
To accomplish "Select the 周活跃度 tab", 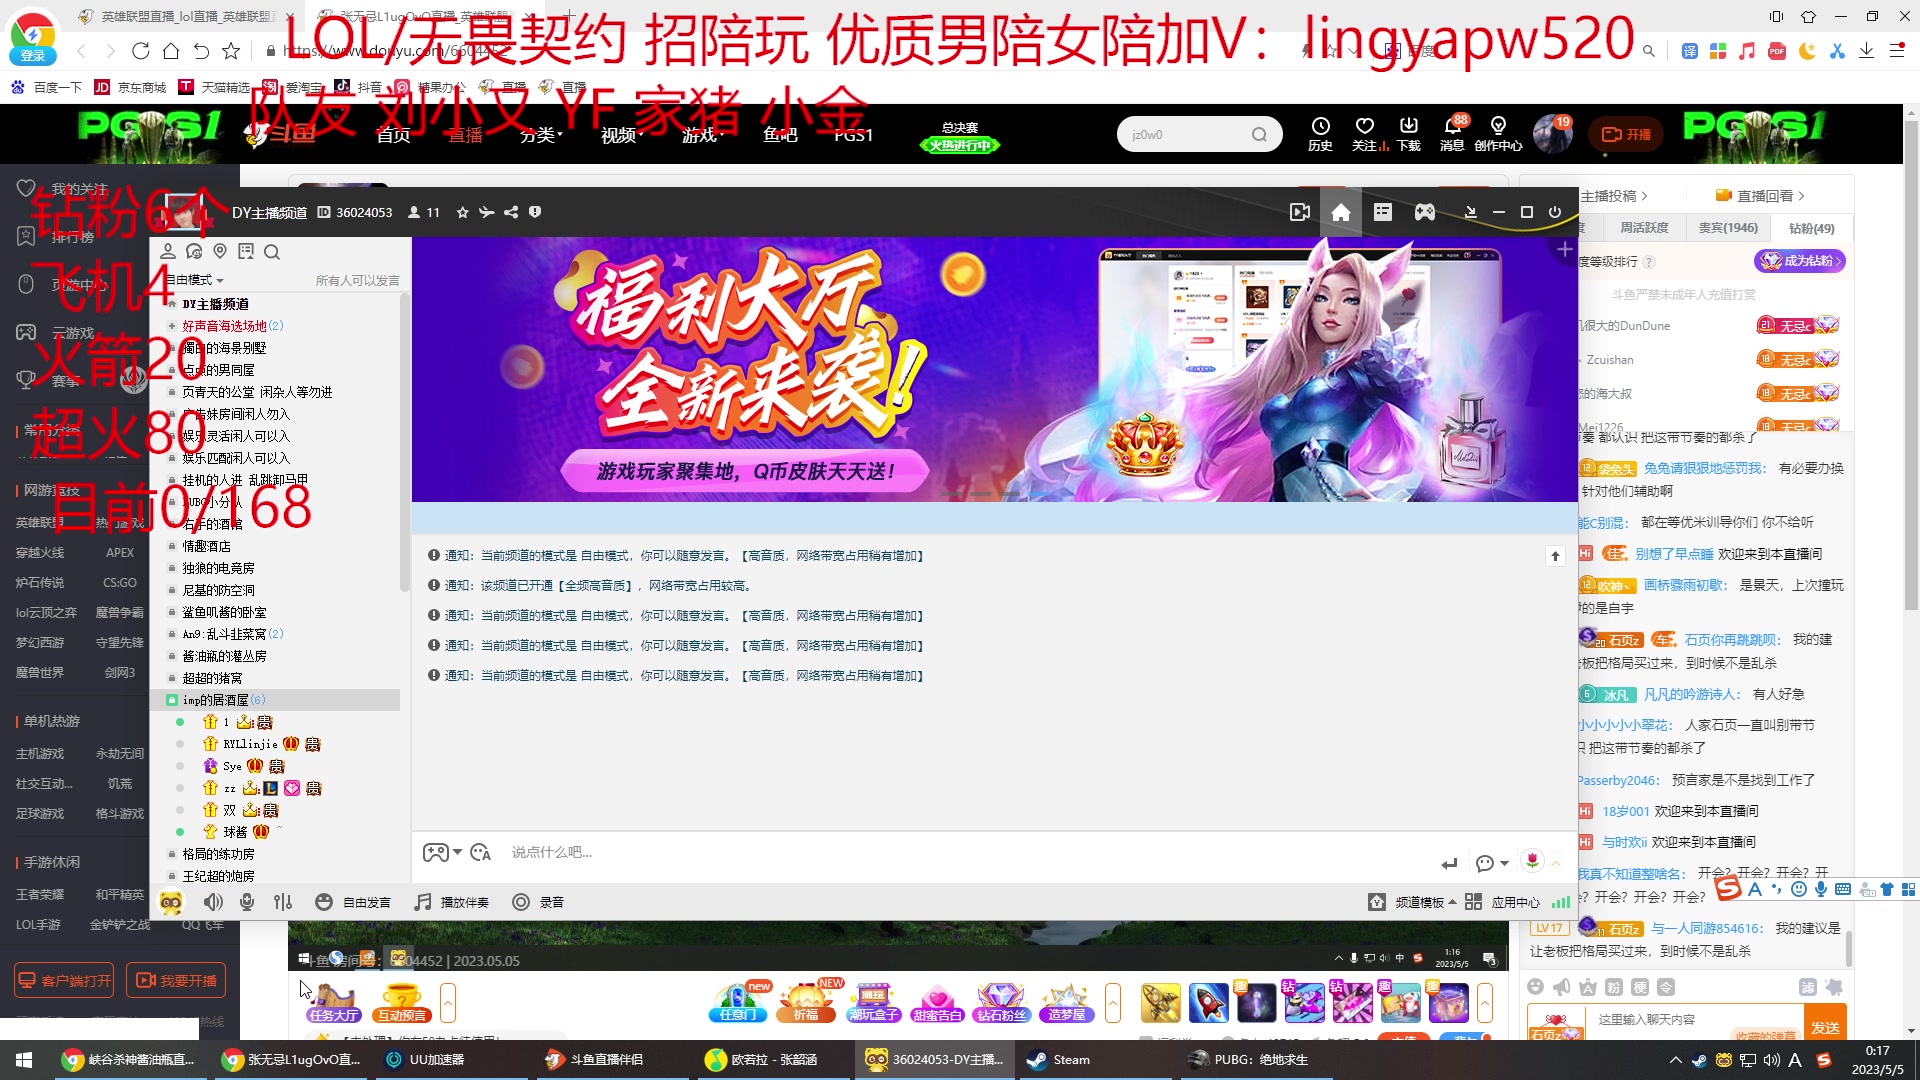I will [x=1644, y=228].
